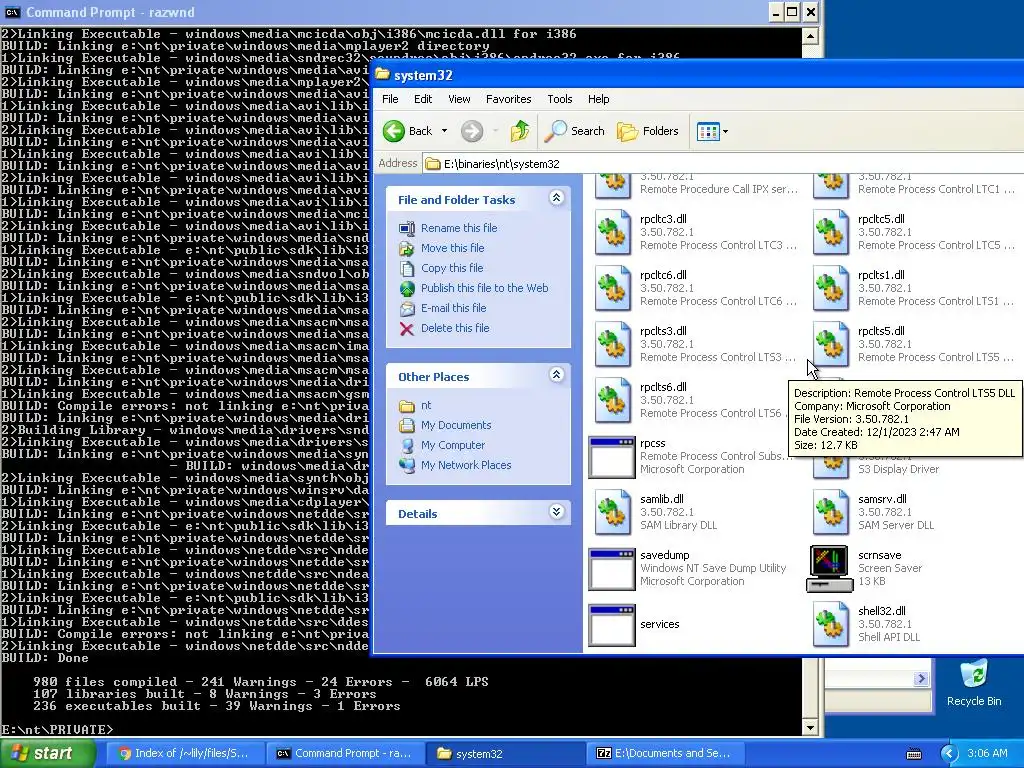Switch to 7-Zip E:\Documents taskbar button
The height and width of the screenshot is (768, 1024).
[665, 754]
